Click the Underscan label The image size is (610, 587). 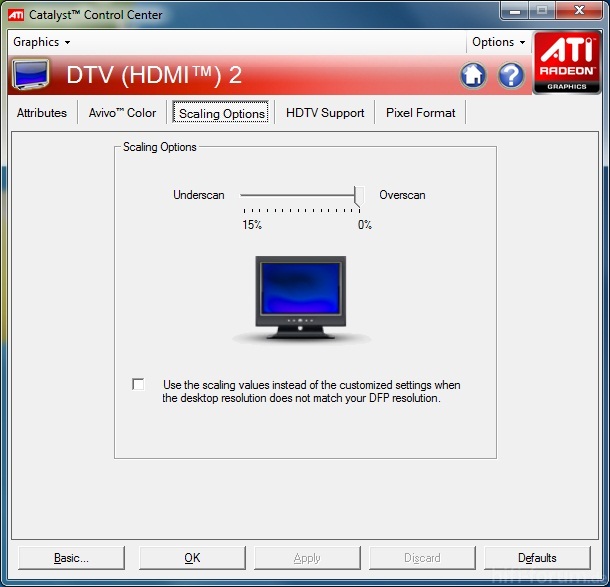198,194
